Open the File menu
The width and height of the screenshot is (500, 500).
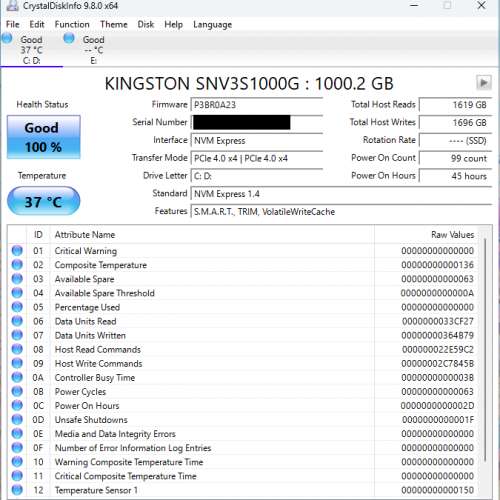(13, 24)
